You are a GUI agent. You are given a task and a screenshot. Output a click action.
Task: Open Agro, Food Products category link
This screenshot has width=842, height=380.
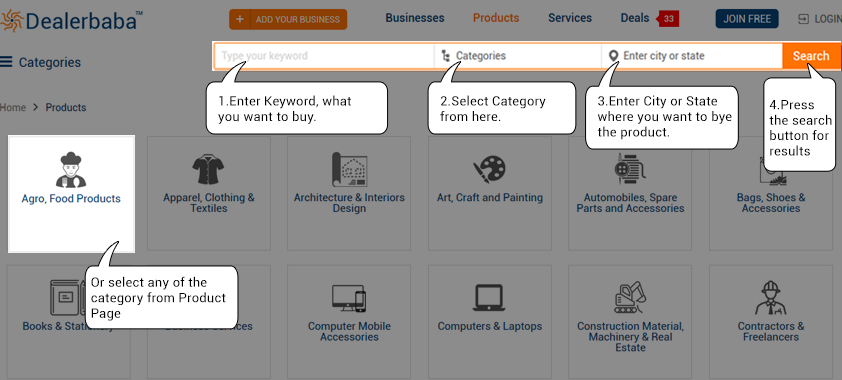71,199
